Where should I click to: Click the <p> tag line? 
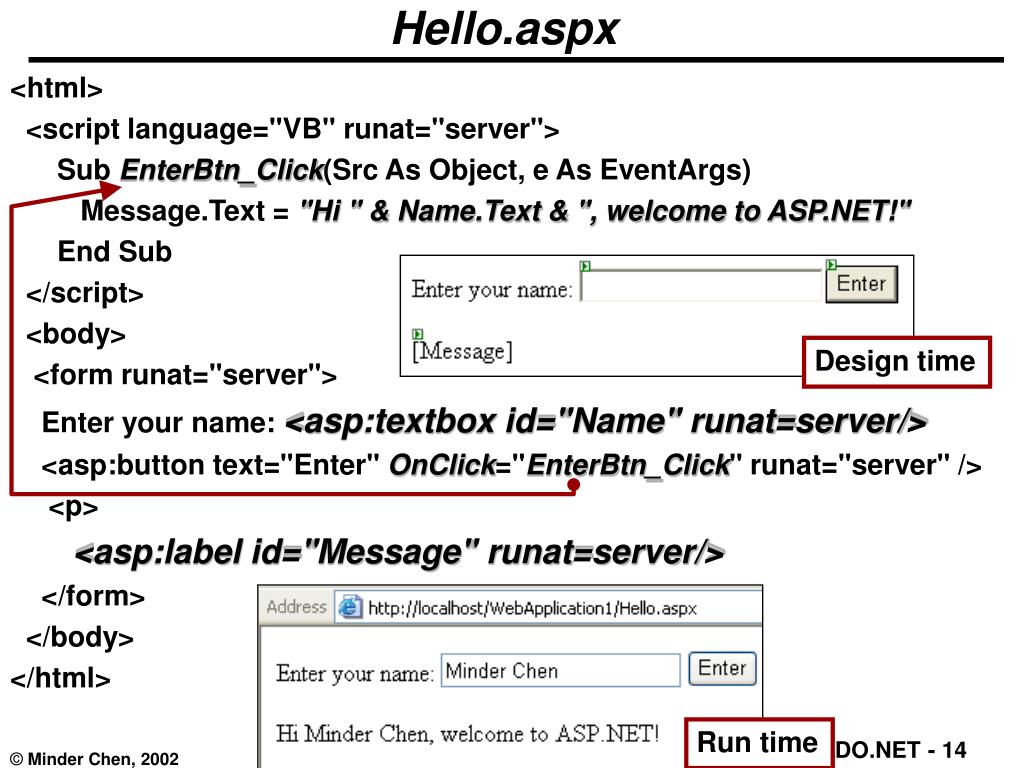73,507
